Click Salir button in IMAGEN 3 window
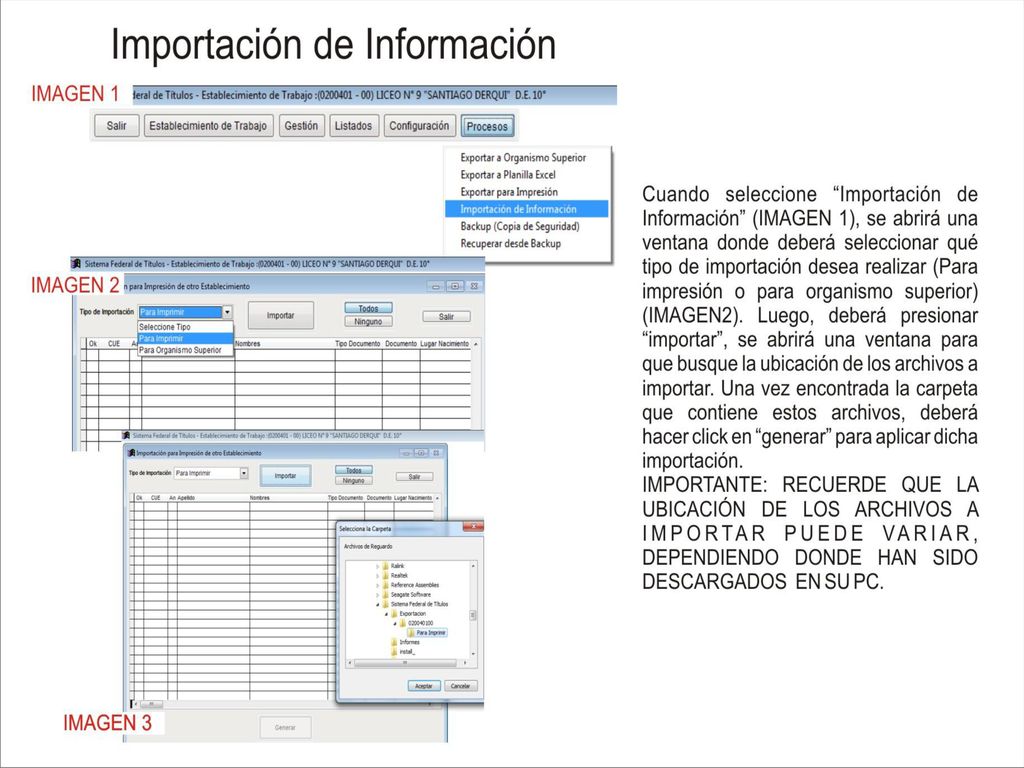 414,477
